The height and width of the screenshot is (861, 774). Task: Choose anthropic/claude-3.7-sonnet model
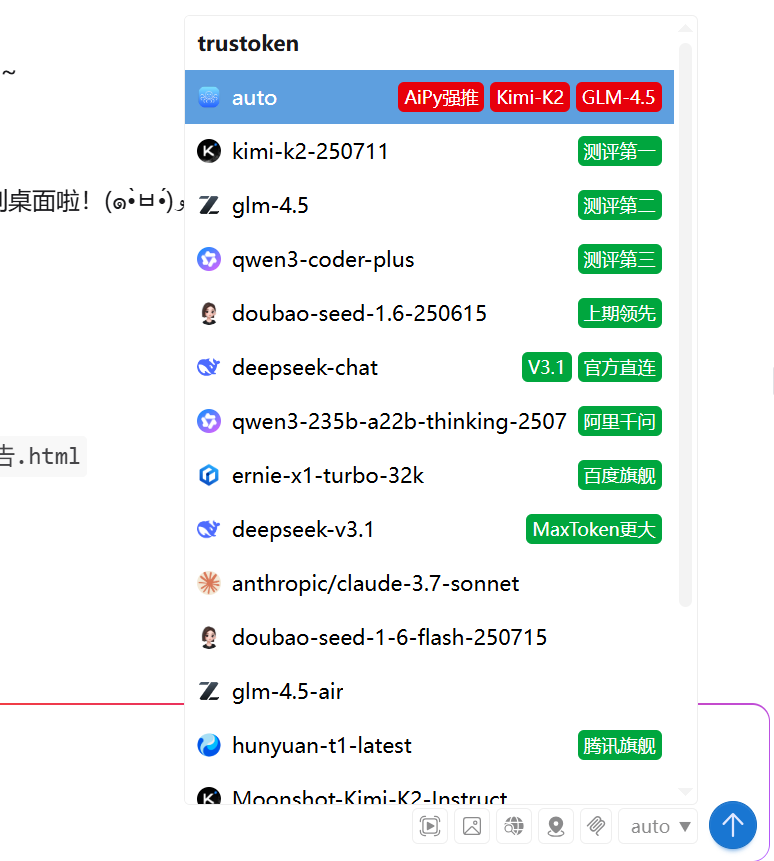point(429,583)
